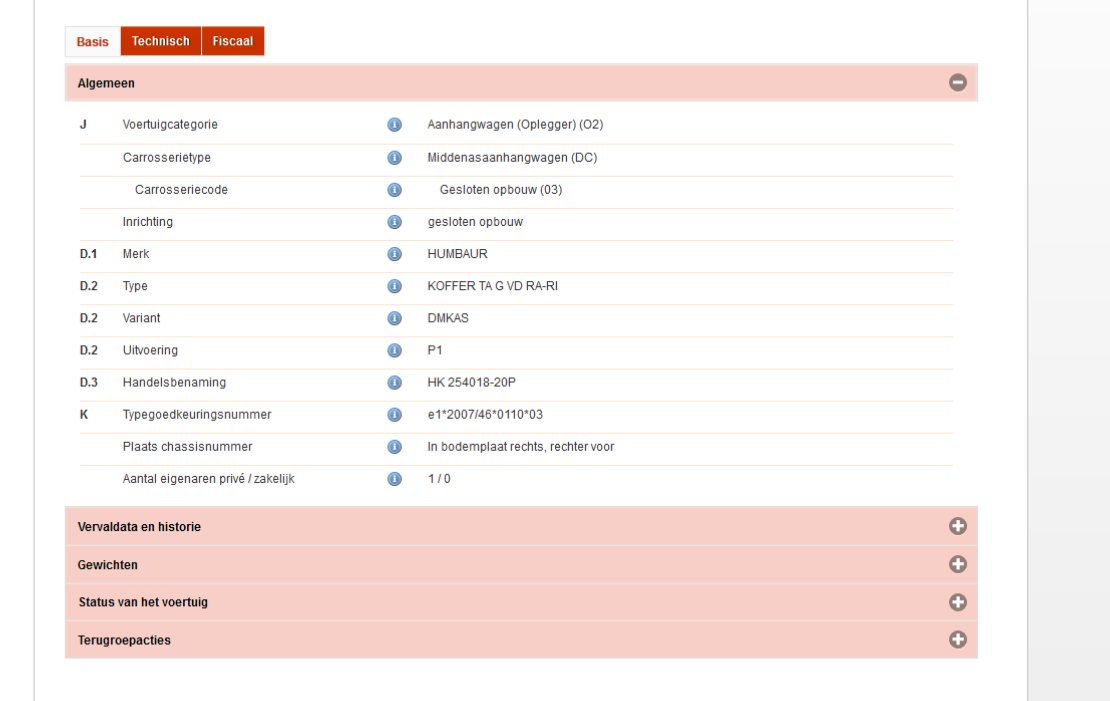This screenshot has width=1110, height=701.
Task: Expand the Gewichten section plus icon
Action: (957, 564)
